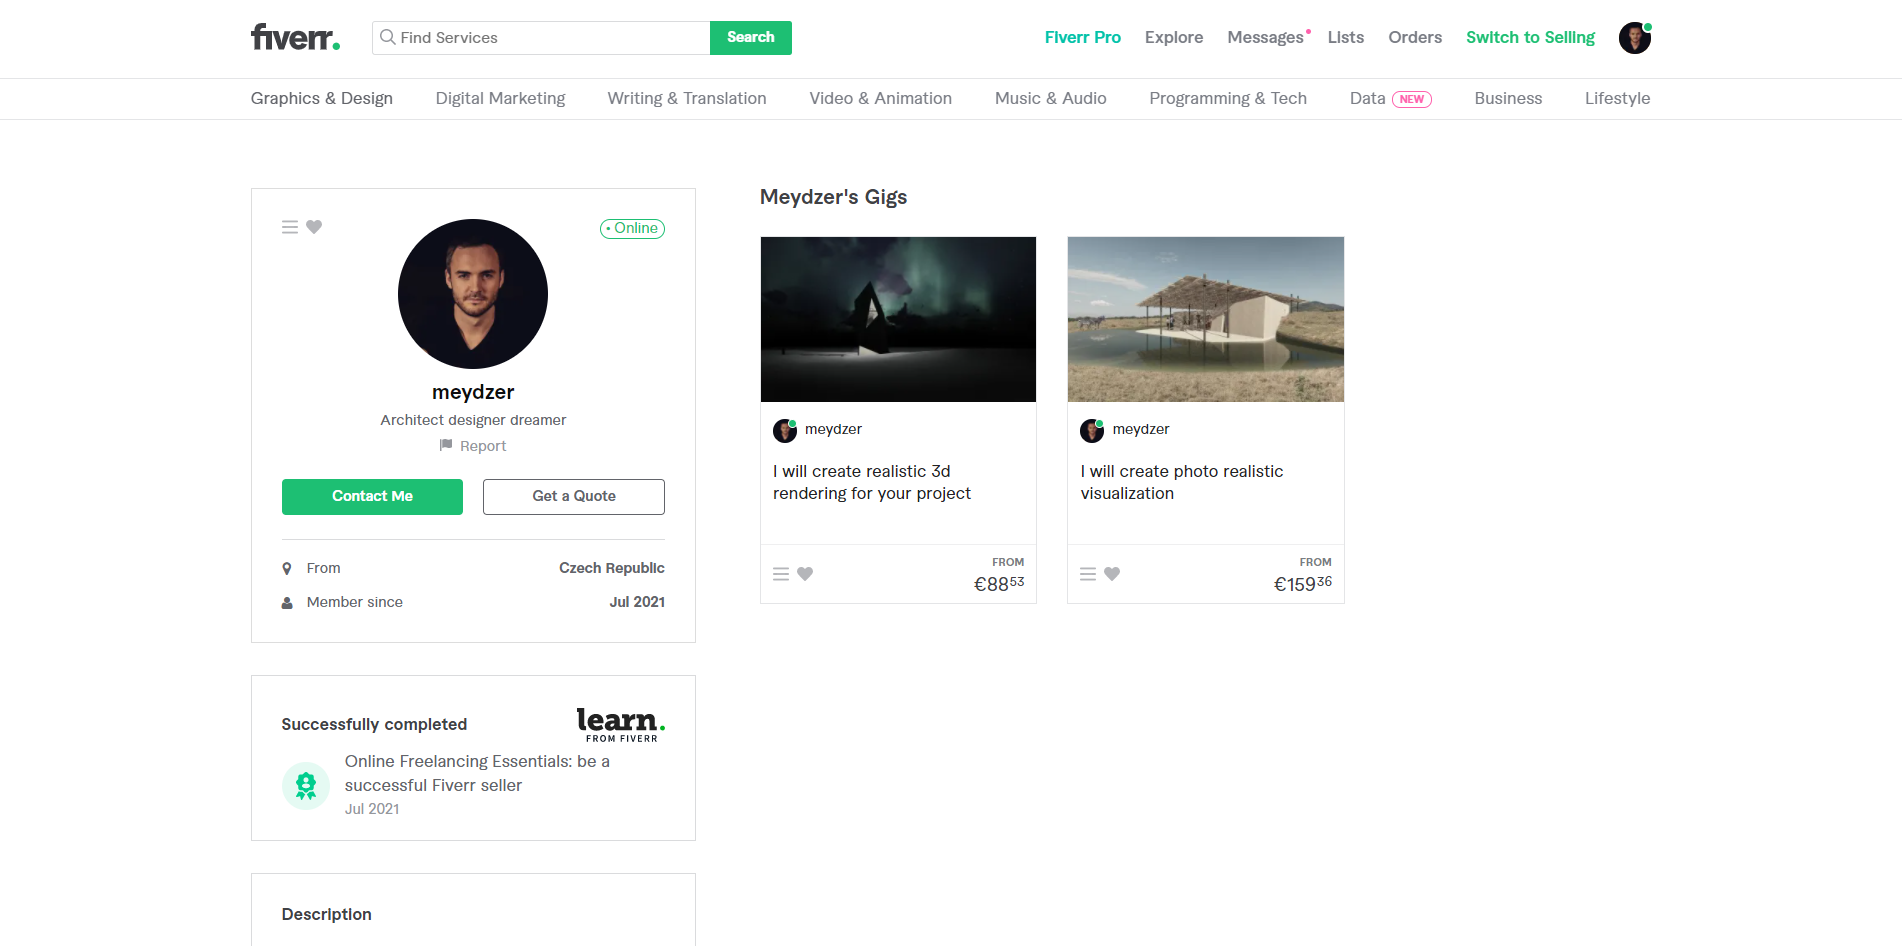Add photo realistic visualization gig to list
The width and height of the screenshot is (1902, 946).
click(x=1088, y=574)
